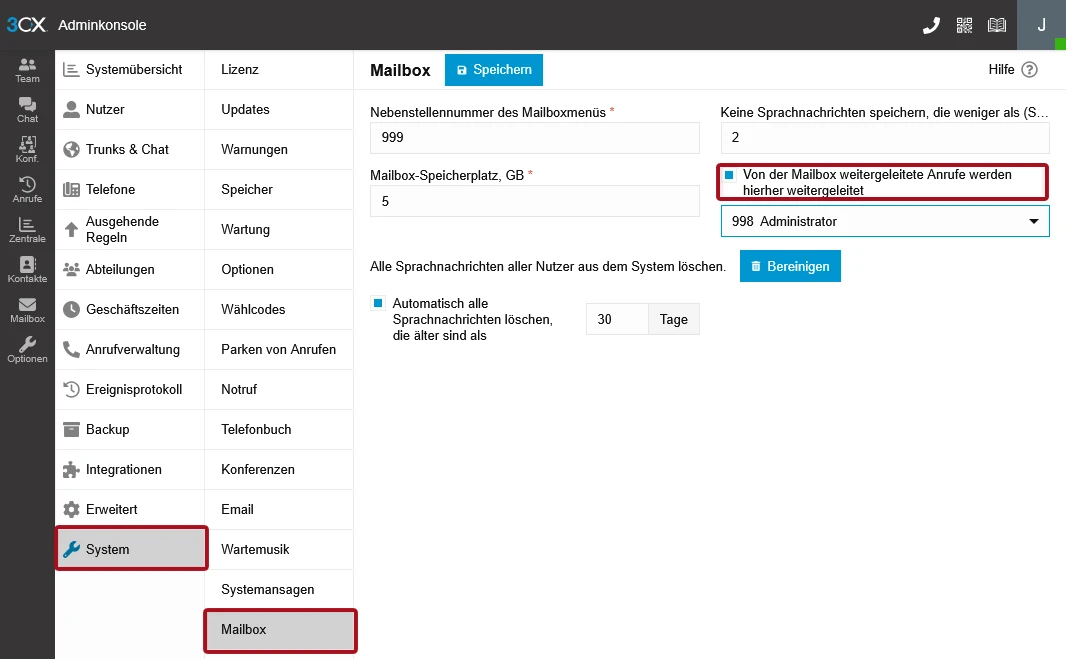Open the Chat icon in left sidebar
The height and width of the screenshot is (659, 1066).
(x=27, y=109)
